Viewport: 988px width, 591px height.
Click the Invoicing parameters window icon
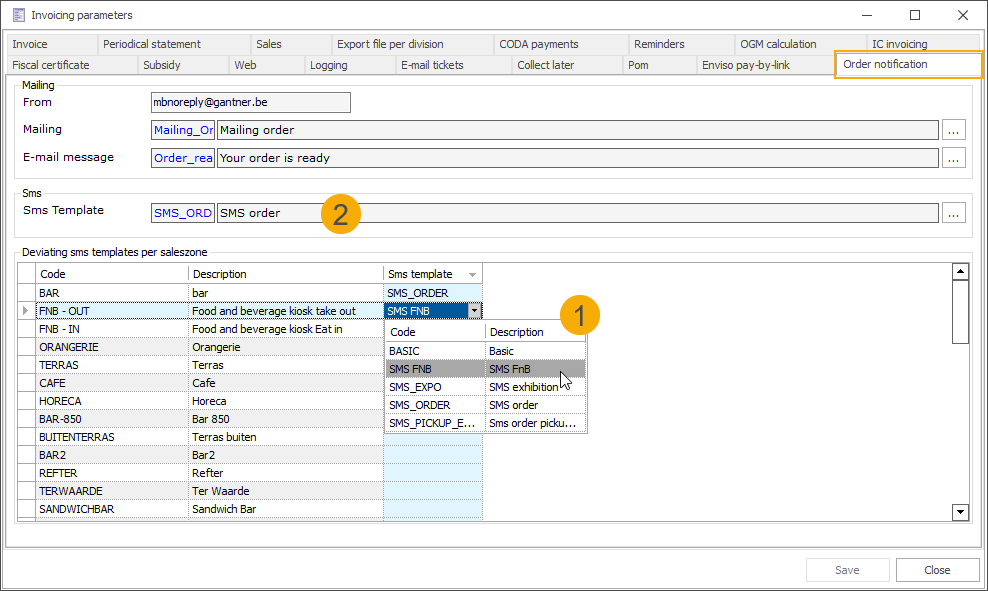click(18, 15)
